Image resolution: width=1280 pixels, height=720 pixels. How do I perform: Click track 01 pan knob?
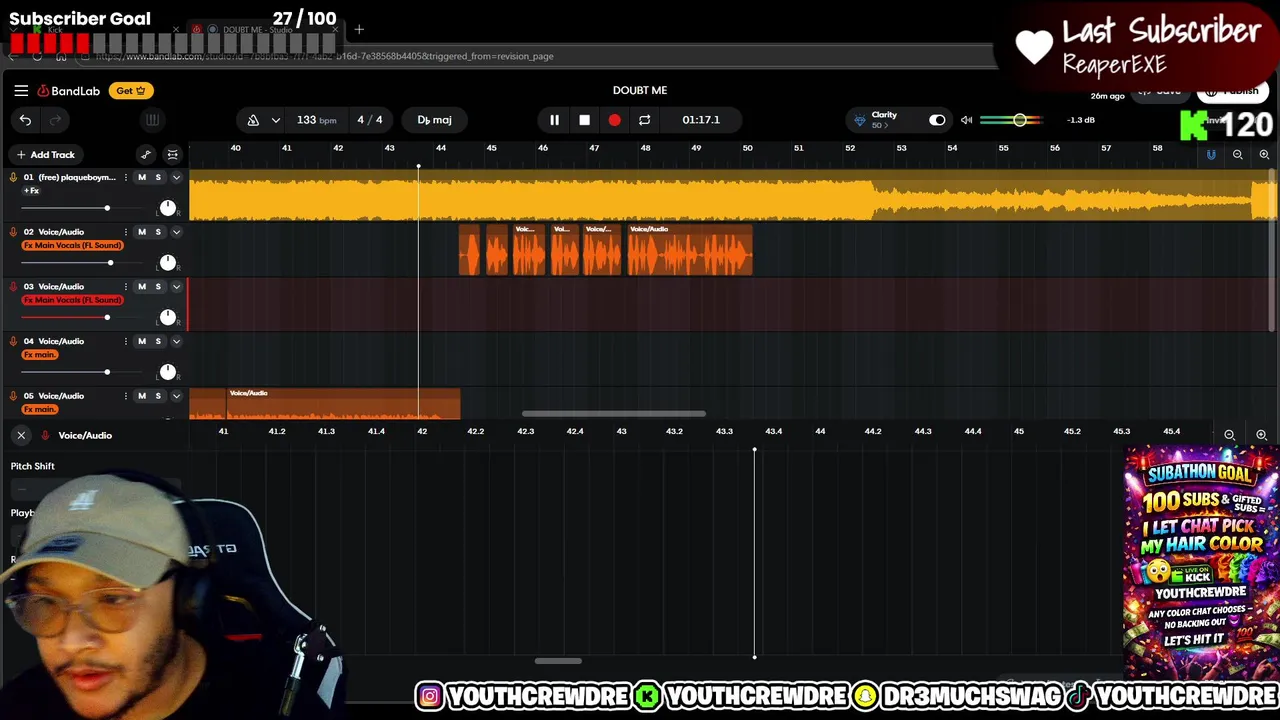(x=168, y=208)
